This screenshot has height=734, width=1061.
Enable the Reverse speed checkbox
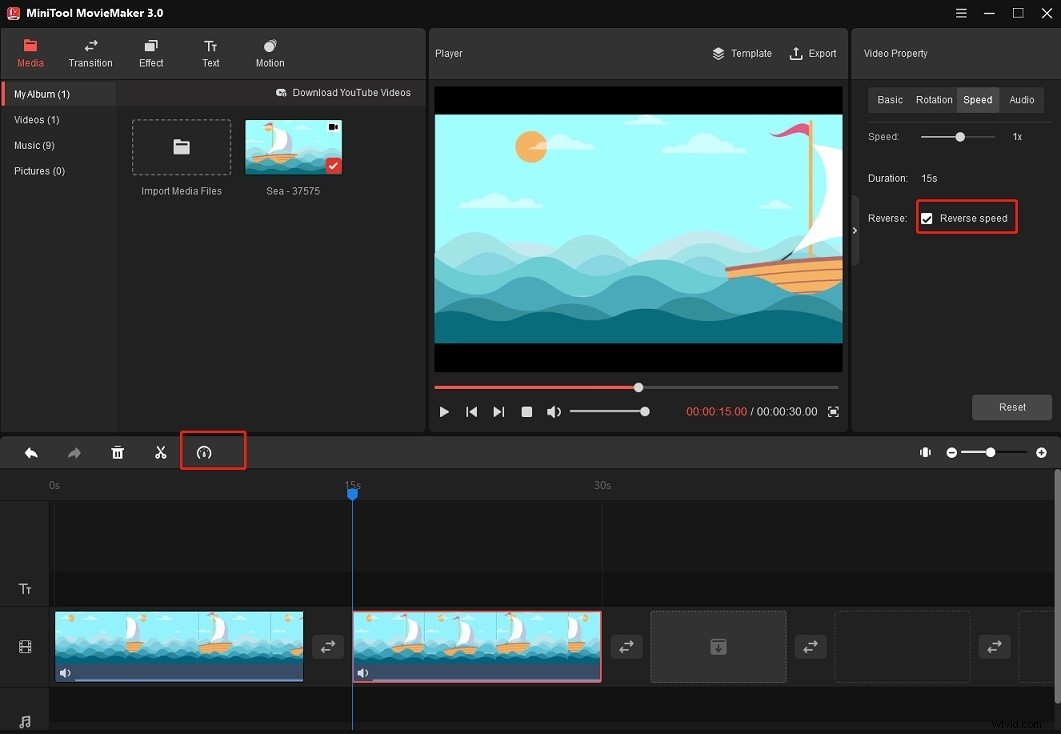pos(926,217)
